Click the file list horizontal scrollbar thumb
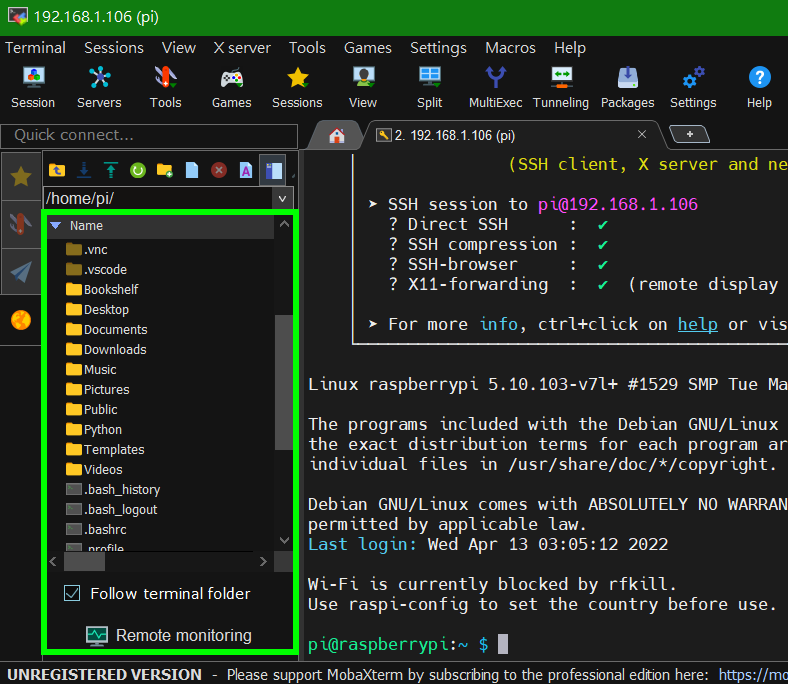This screenshot has width=788, height=684. [84, 561]
